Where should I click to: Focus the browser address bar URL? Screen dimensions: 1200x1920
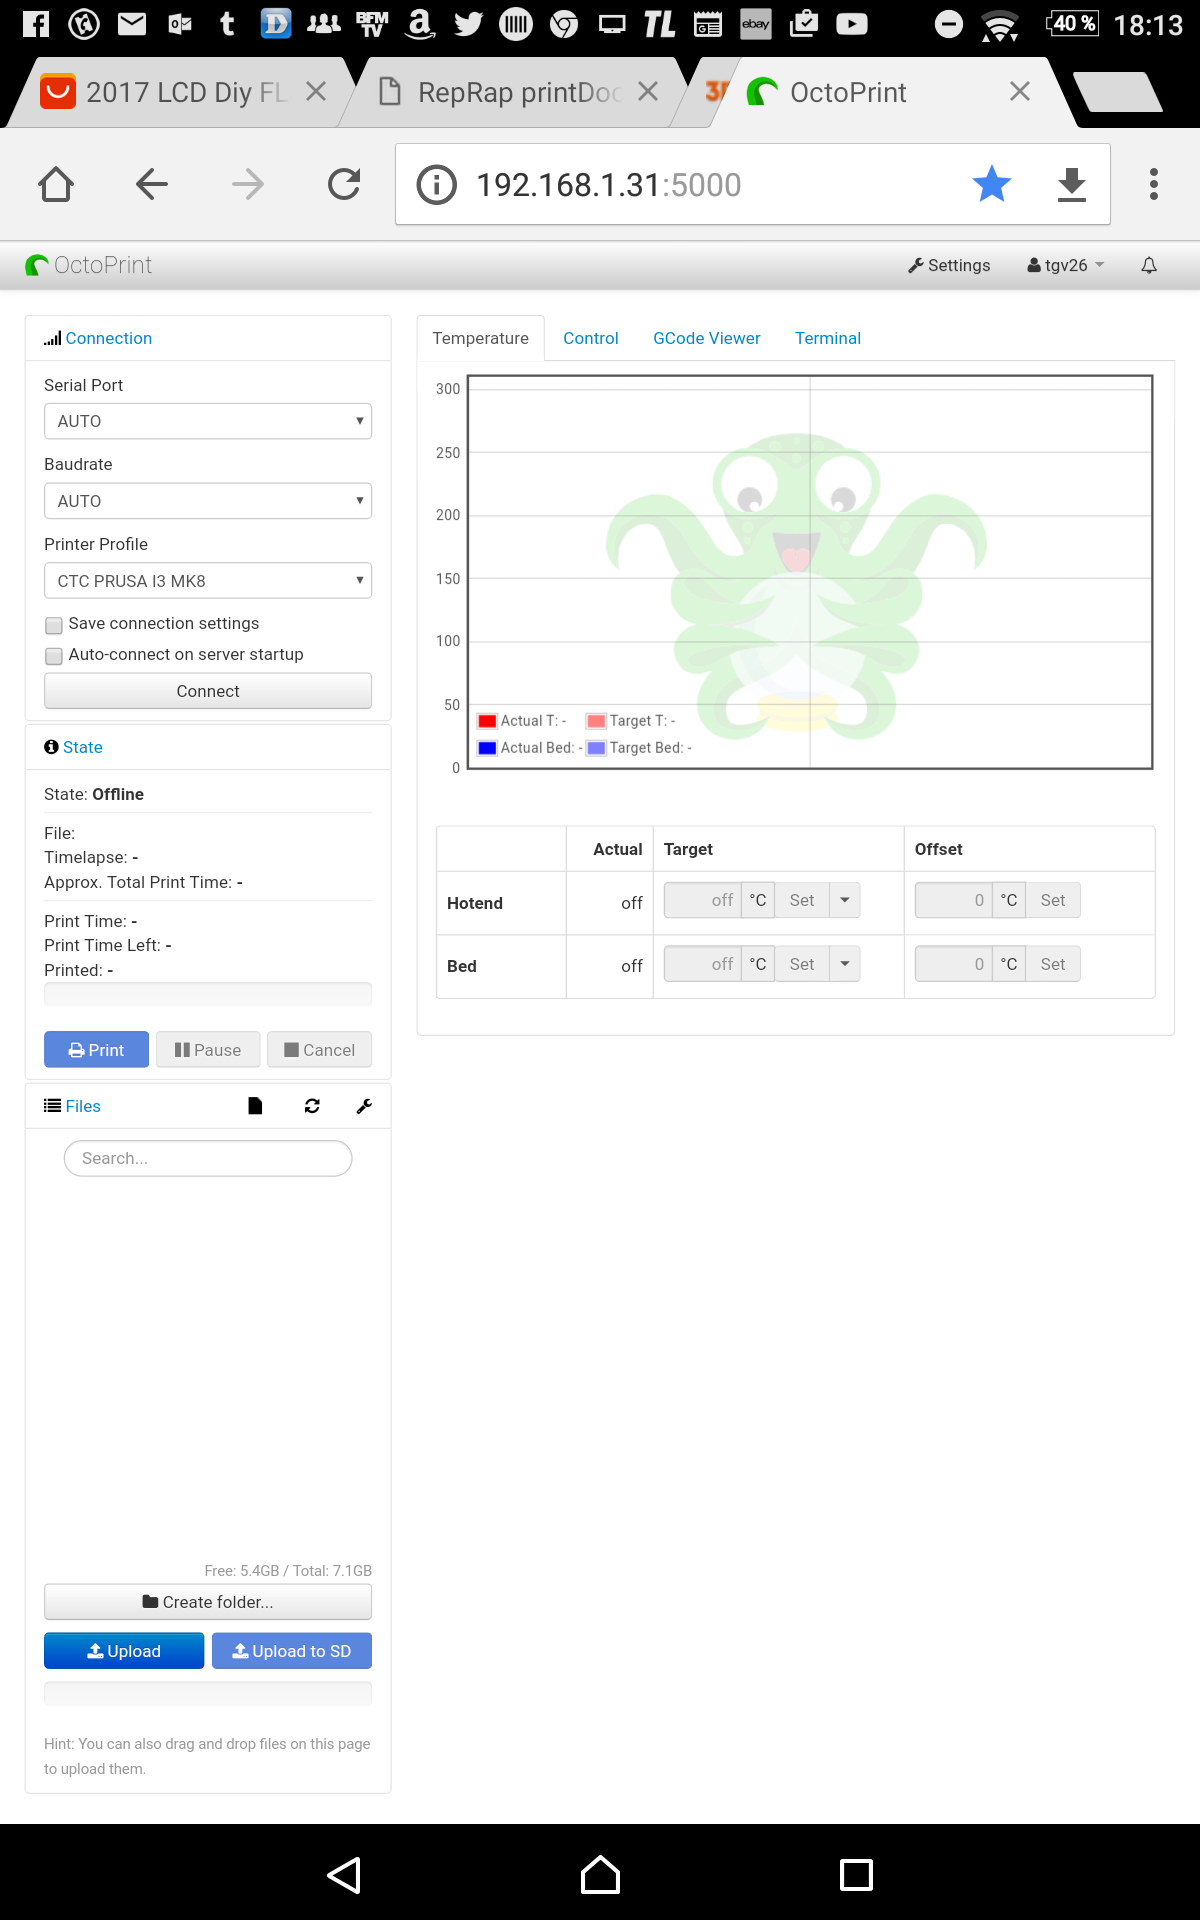click(x=609, y=185)
